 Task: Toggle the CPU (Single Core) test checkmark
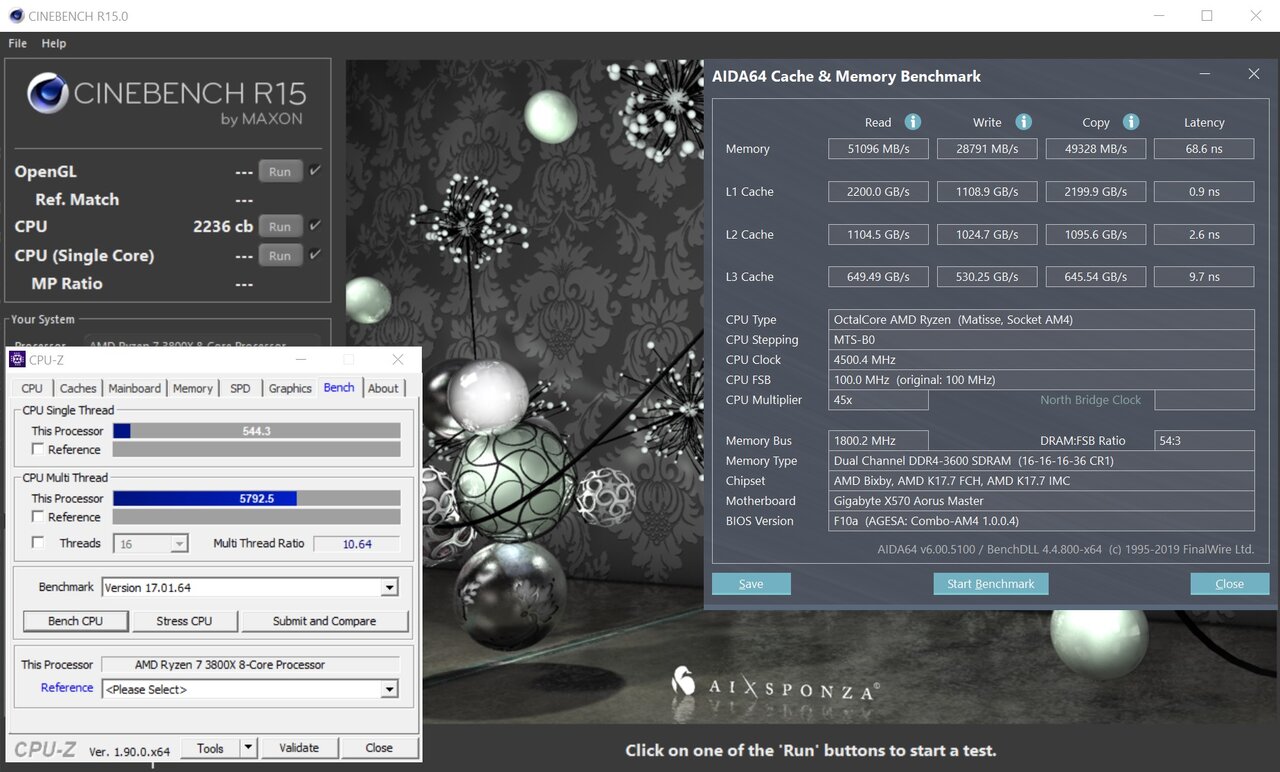tap(315, 255)
